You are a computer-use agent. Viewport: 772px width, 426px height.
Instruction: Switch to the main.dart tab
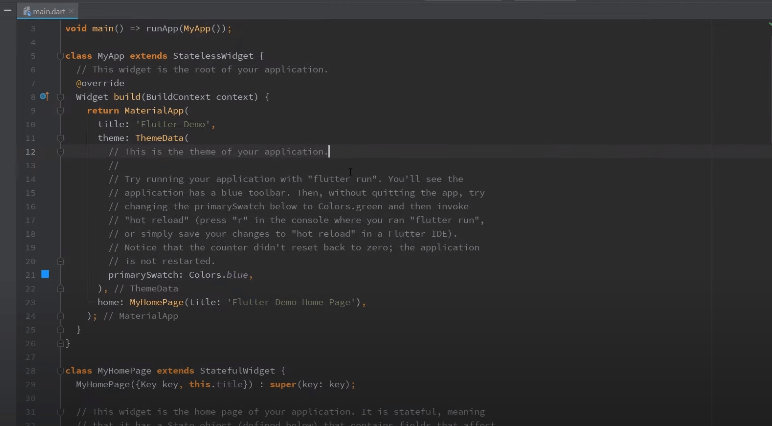click(48, 11)
